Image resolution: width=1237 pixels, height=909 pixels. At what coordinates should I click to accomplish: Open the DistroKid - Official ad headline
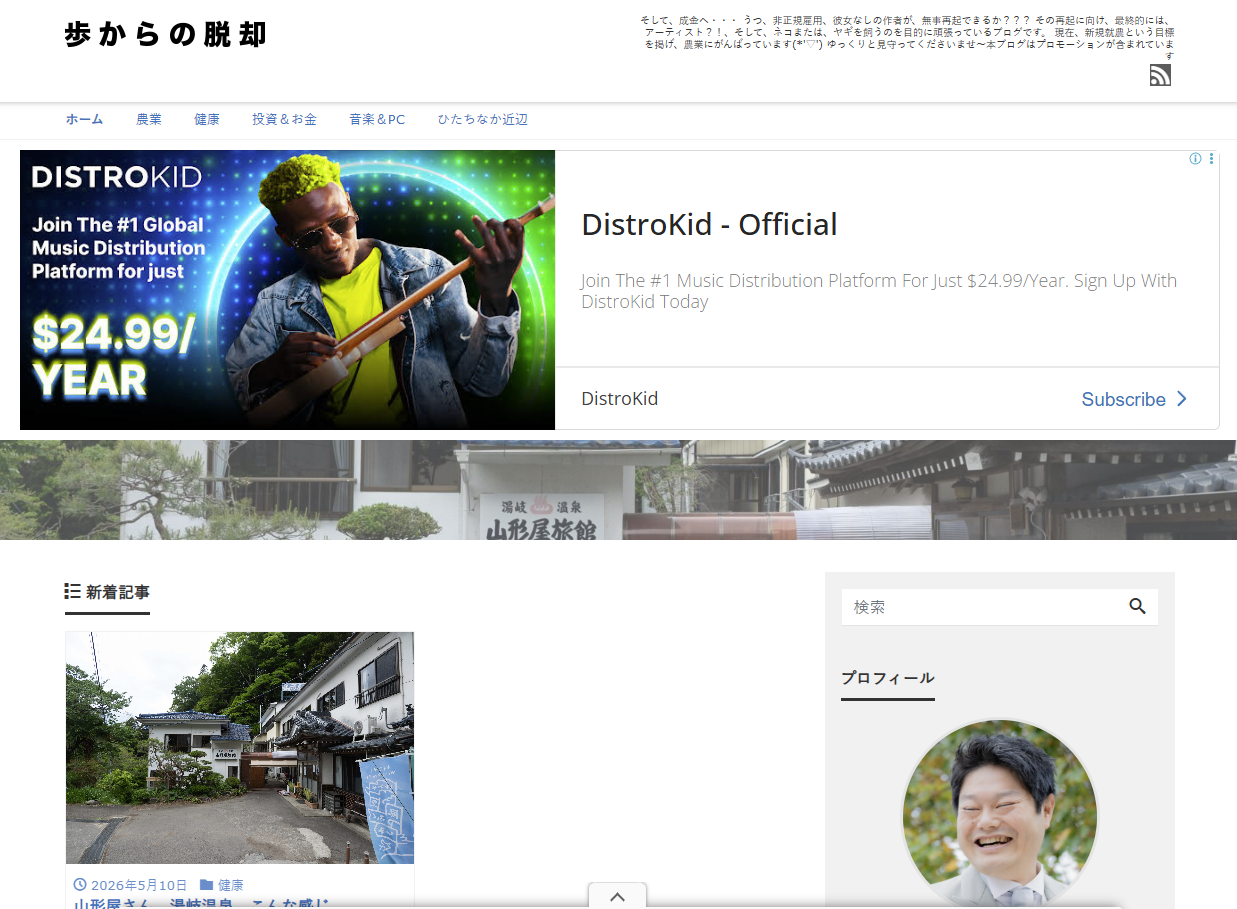coord(709,224)
